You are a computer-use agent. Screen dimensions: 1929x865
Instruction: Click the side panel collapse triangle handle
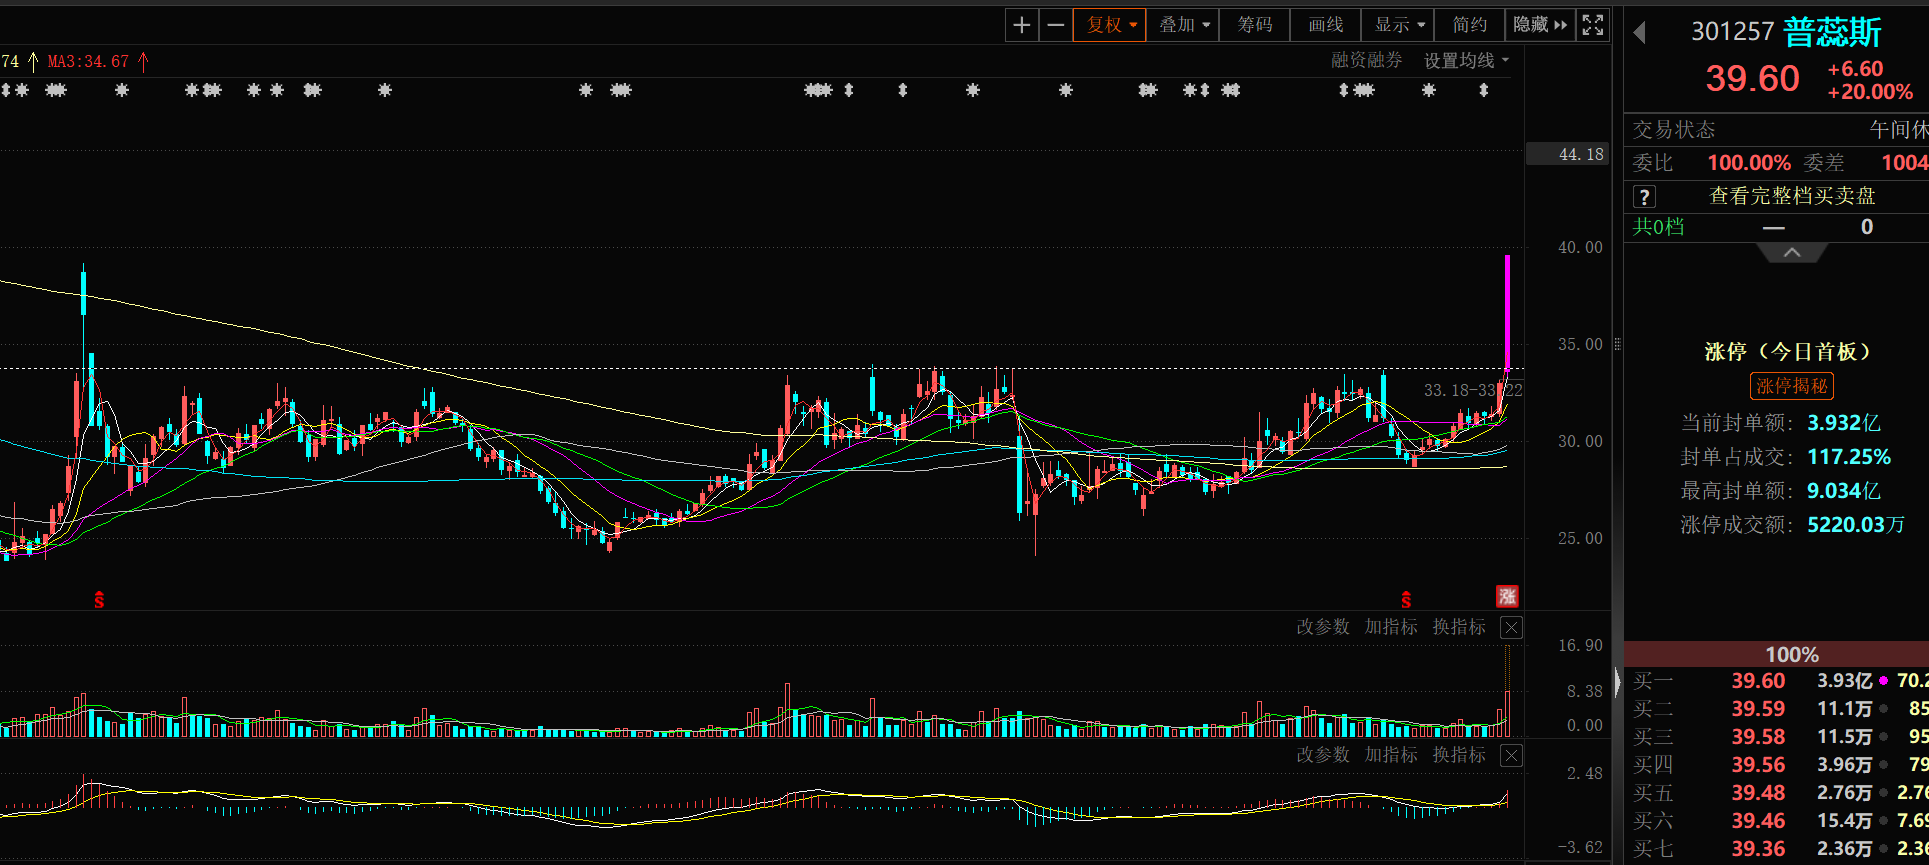point(1617,682)
